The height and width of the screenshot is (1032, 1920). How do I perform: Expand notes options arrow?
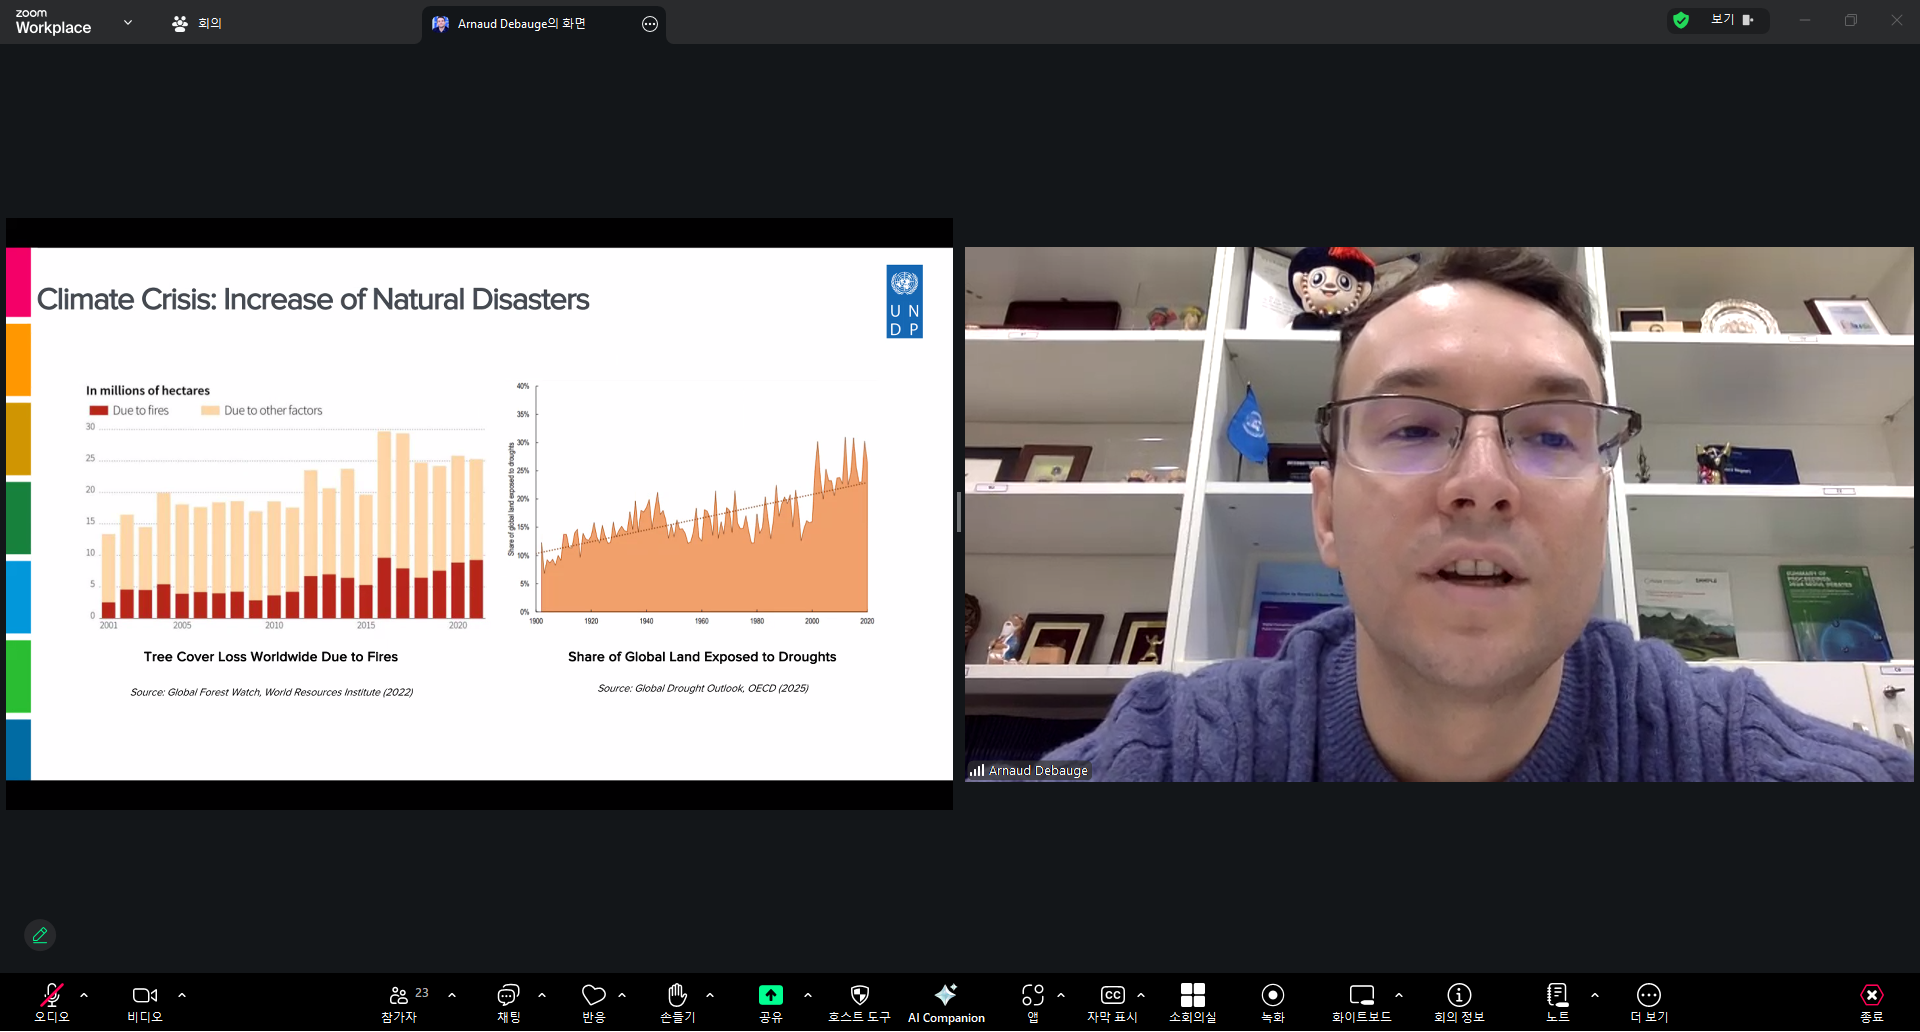1595,996
